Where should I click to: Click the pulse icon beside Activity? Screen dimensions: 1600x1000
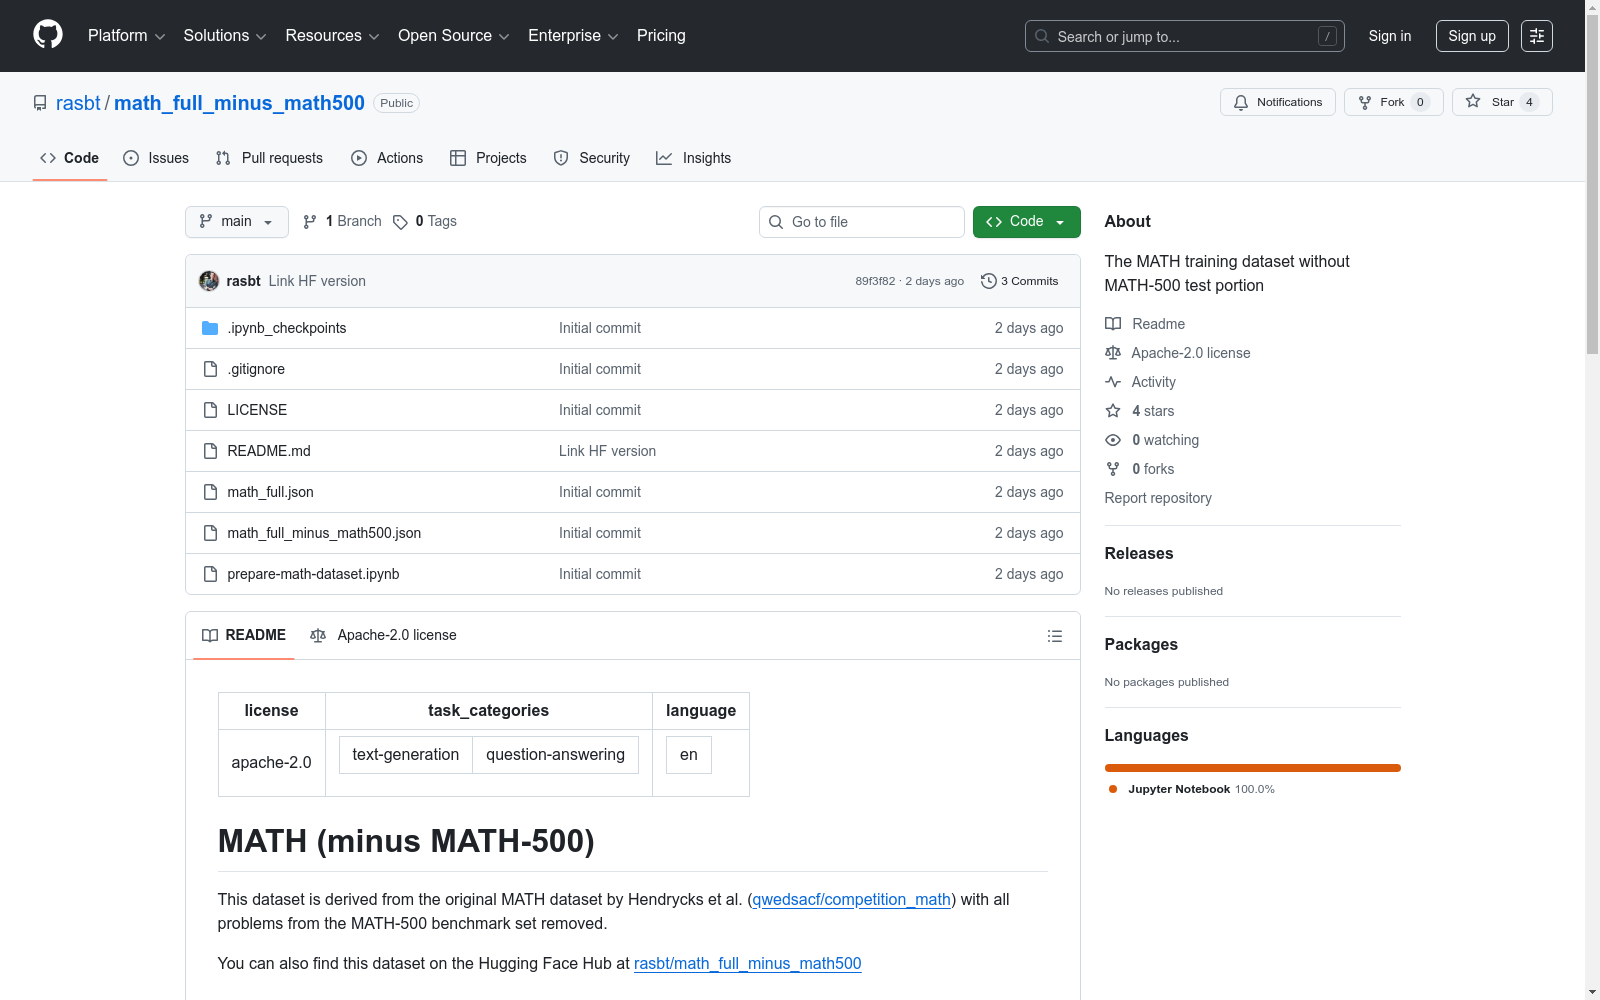[x=1113, y=382]
